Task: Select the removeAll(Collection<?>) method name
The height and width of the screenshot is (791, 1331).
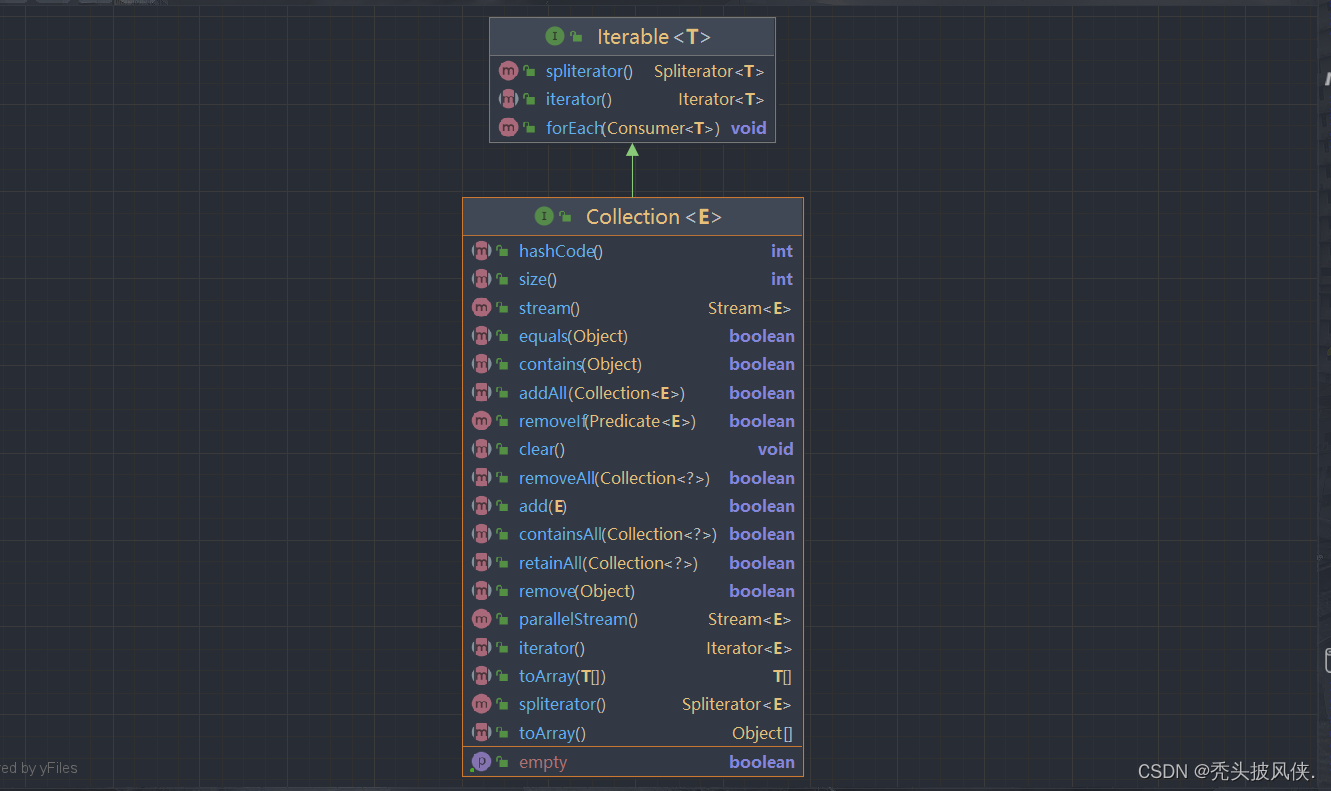Action: click(x=614, y=478)
